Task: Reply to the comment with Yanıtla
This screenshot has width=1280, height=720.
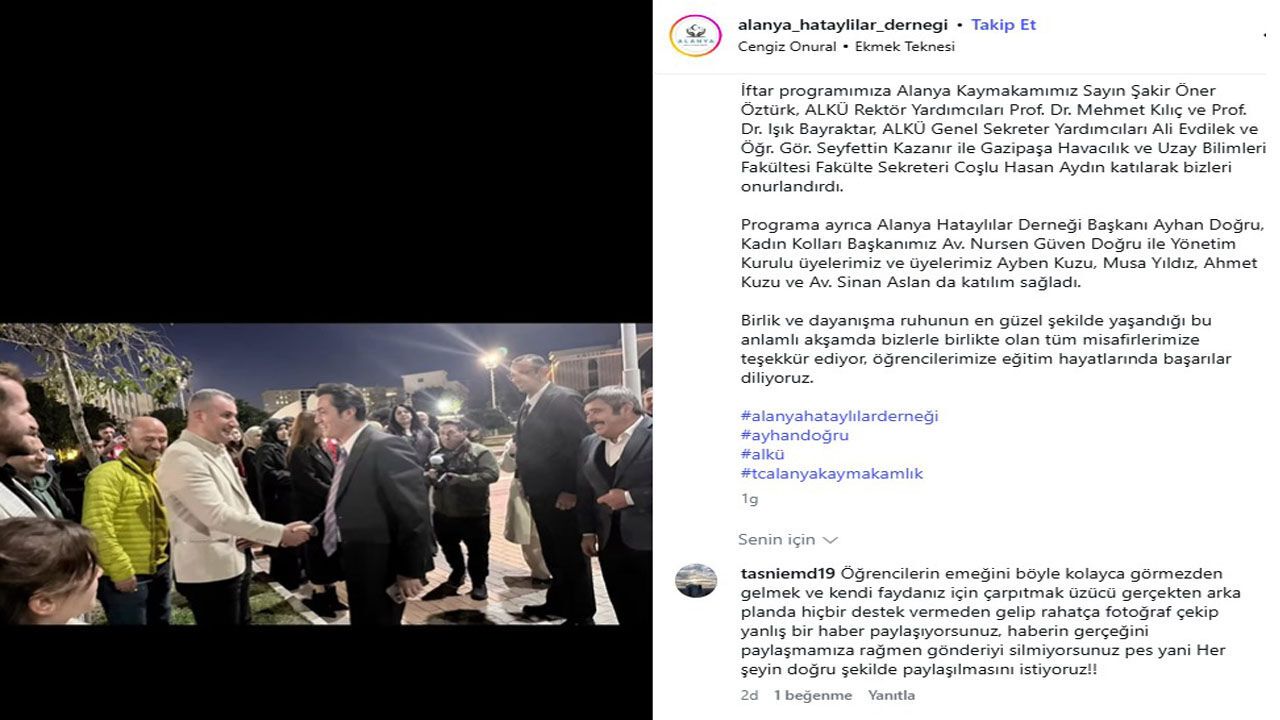Action: click(x=891, y=695)
